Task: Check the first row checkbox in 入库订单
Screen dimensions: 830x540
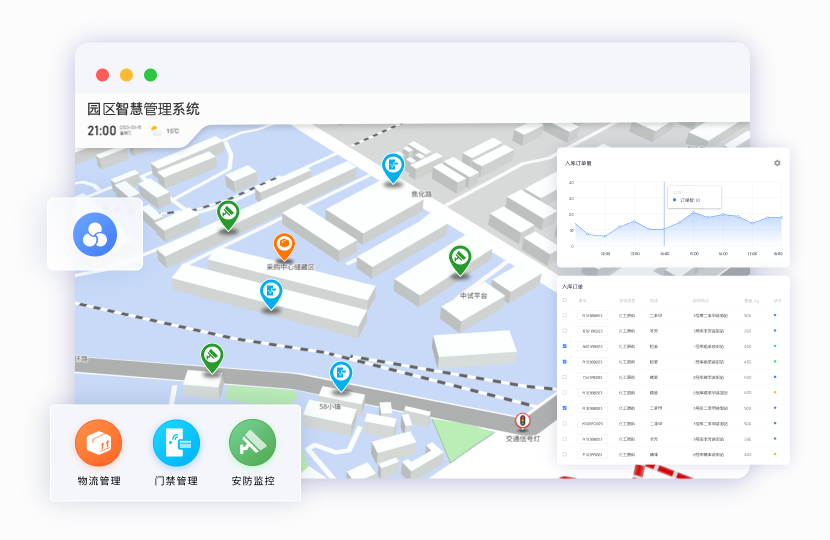Action: pyautogui.click(x=565, y=315)
